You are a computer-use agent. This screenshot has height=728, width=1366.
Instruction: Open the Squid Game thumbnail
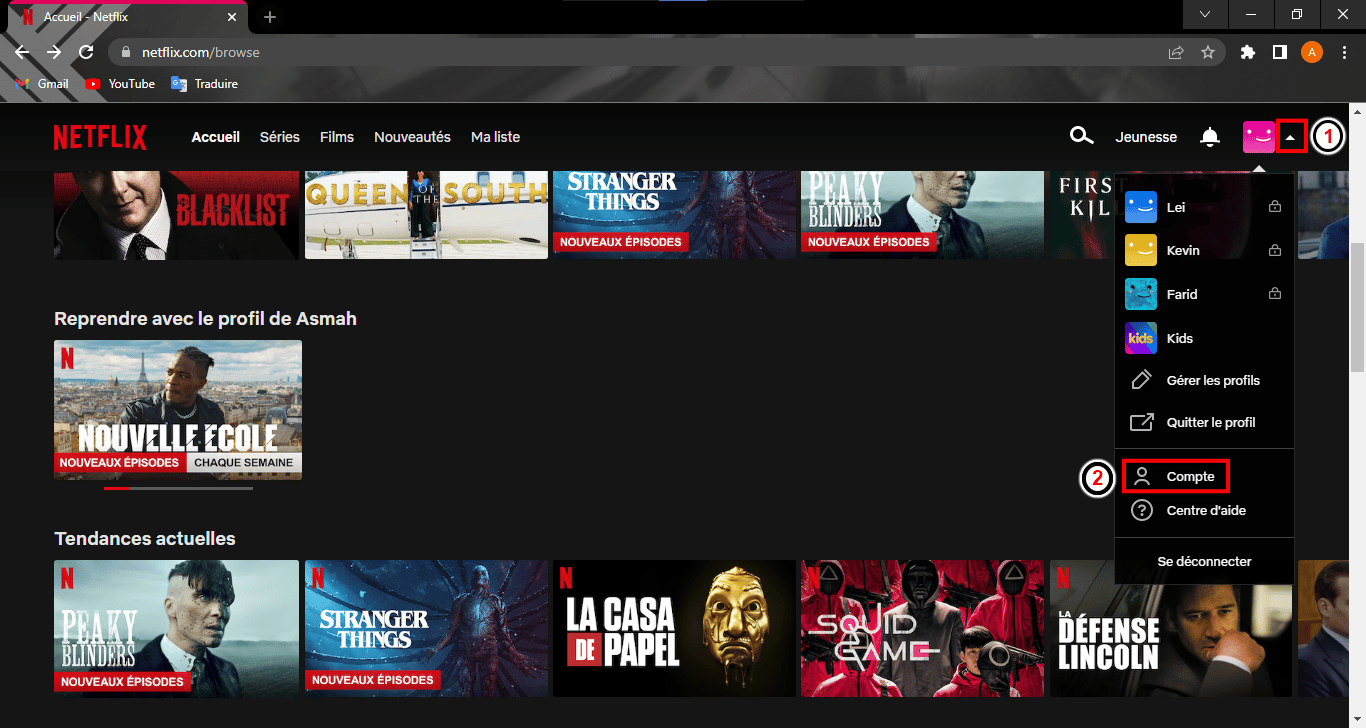923,628
